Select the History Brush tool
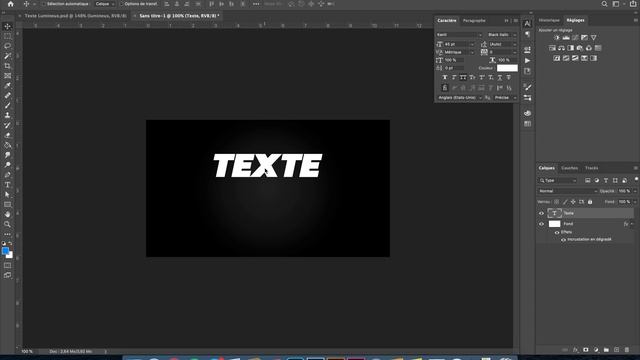The image size is (640, 360). pyautogui.click(x=7, y=125)
